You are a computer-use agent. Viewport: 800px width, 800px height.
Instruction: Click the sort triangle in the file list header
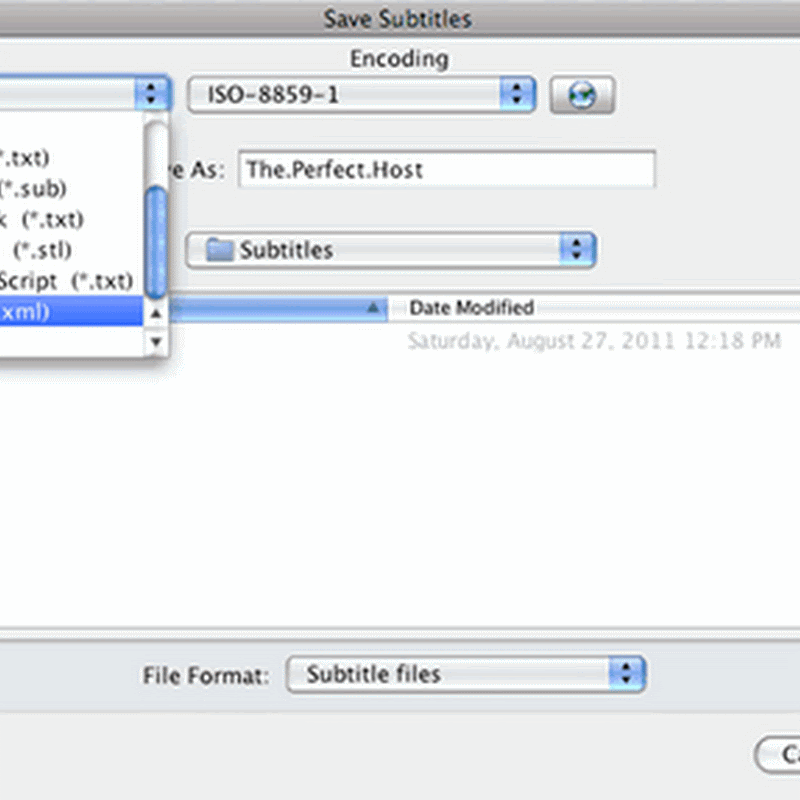coord(374,309)
